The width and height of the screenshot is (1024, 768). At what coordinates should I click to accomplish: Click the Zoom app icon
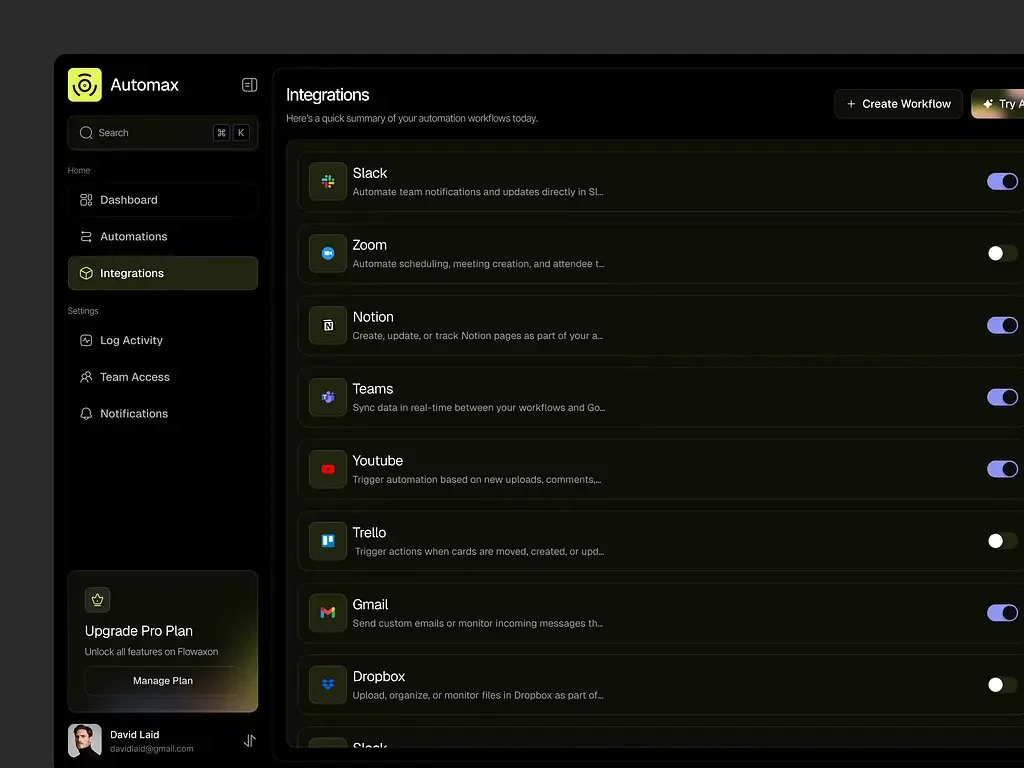tap(328, 253)
